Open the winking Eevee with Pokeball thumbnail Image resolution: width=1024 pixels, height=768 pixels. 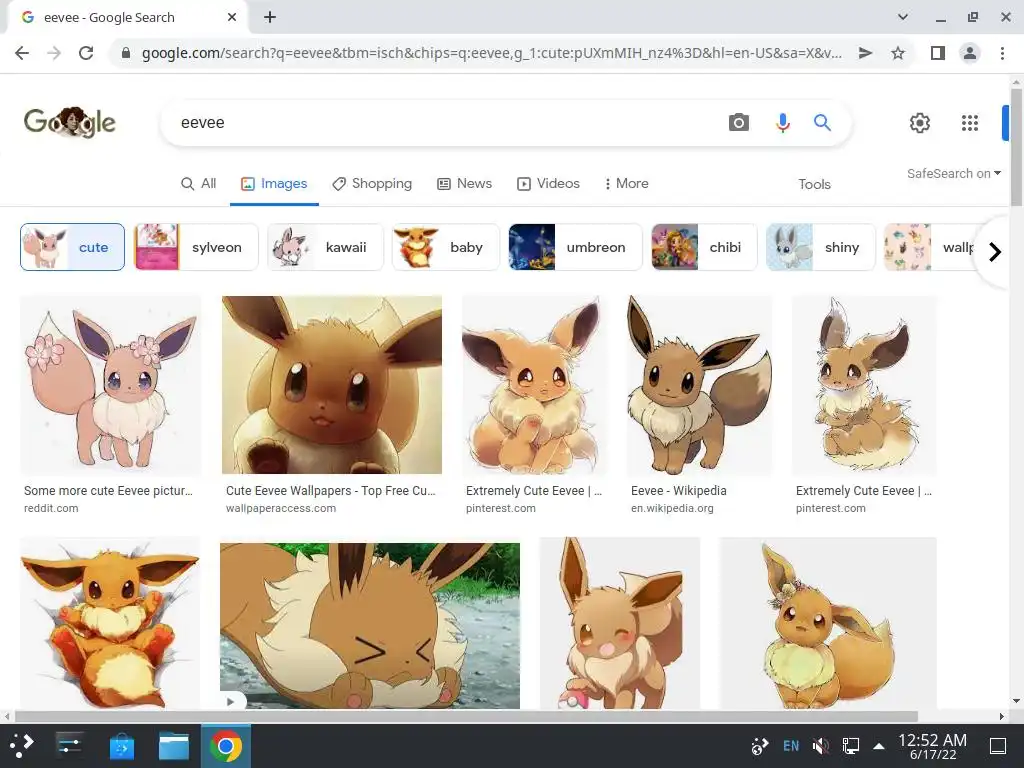(620, 623)
